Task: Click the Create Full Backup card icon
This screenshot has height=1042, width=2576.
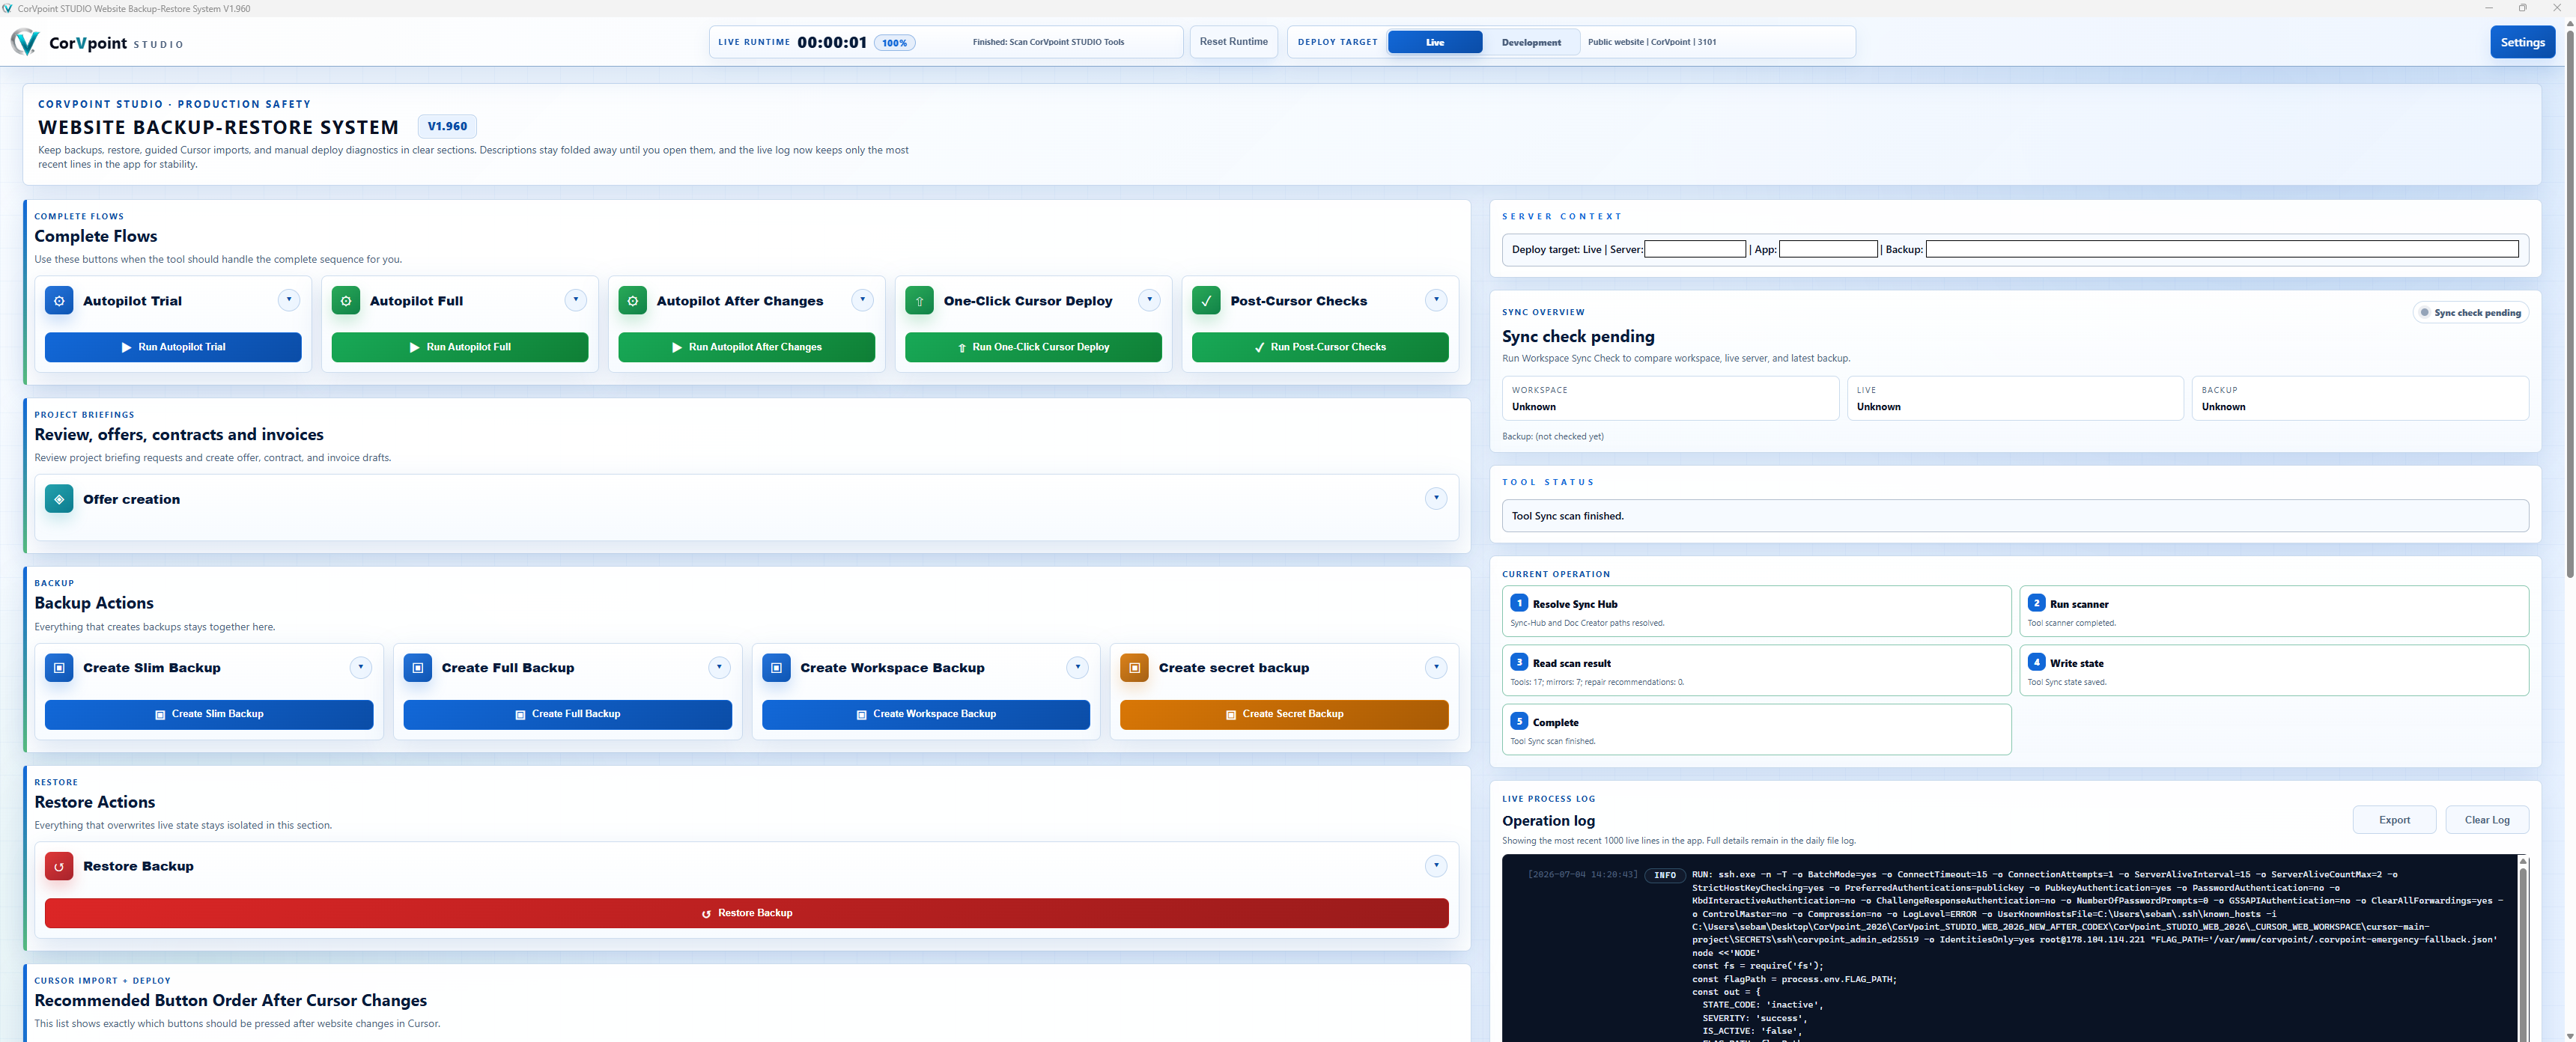Action: (x=418, y=668)
